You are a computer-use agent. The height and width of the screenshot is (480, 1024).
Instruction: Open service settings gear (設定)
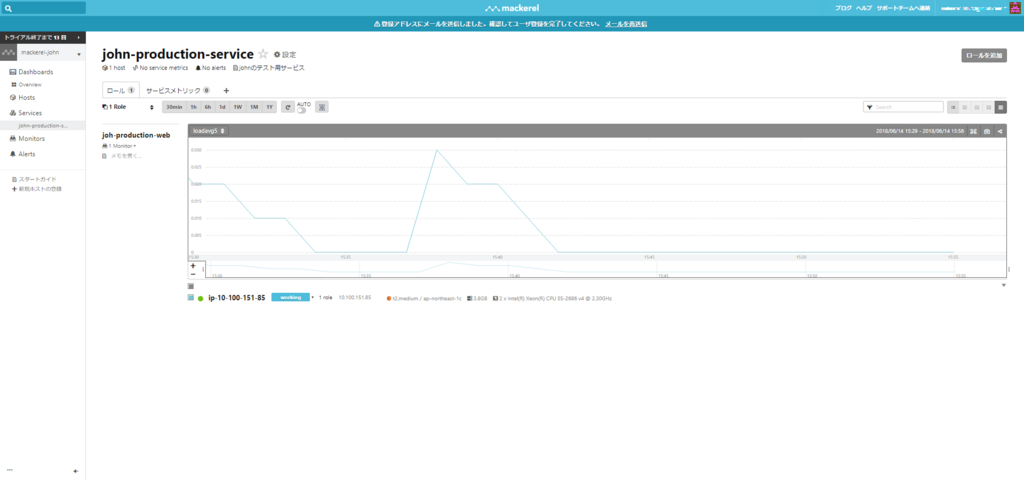pos(285,55)
